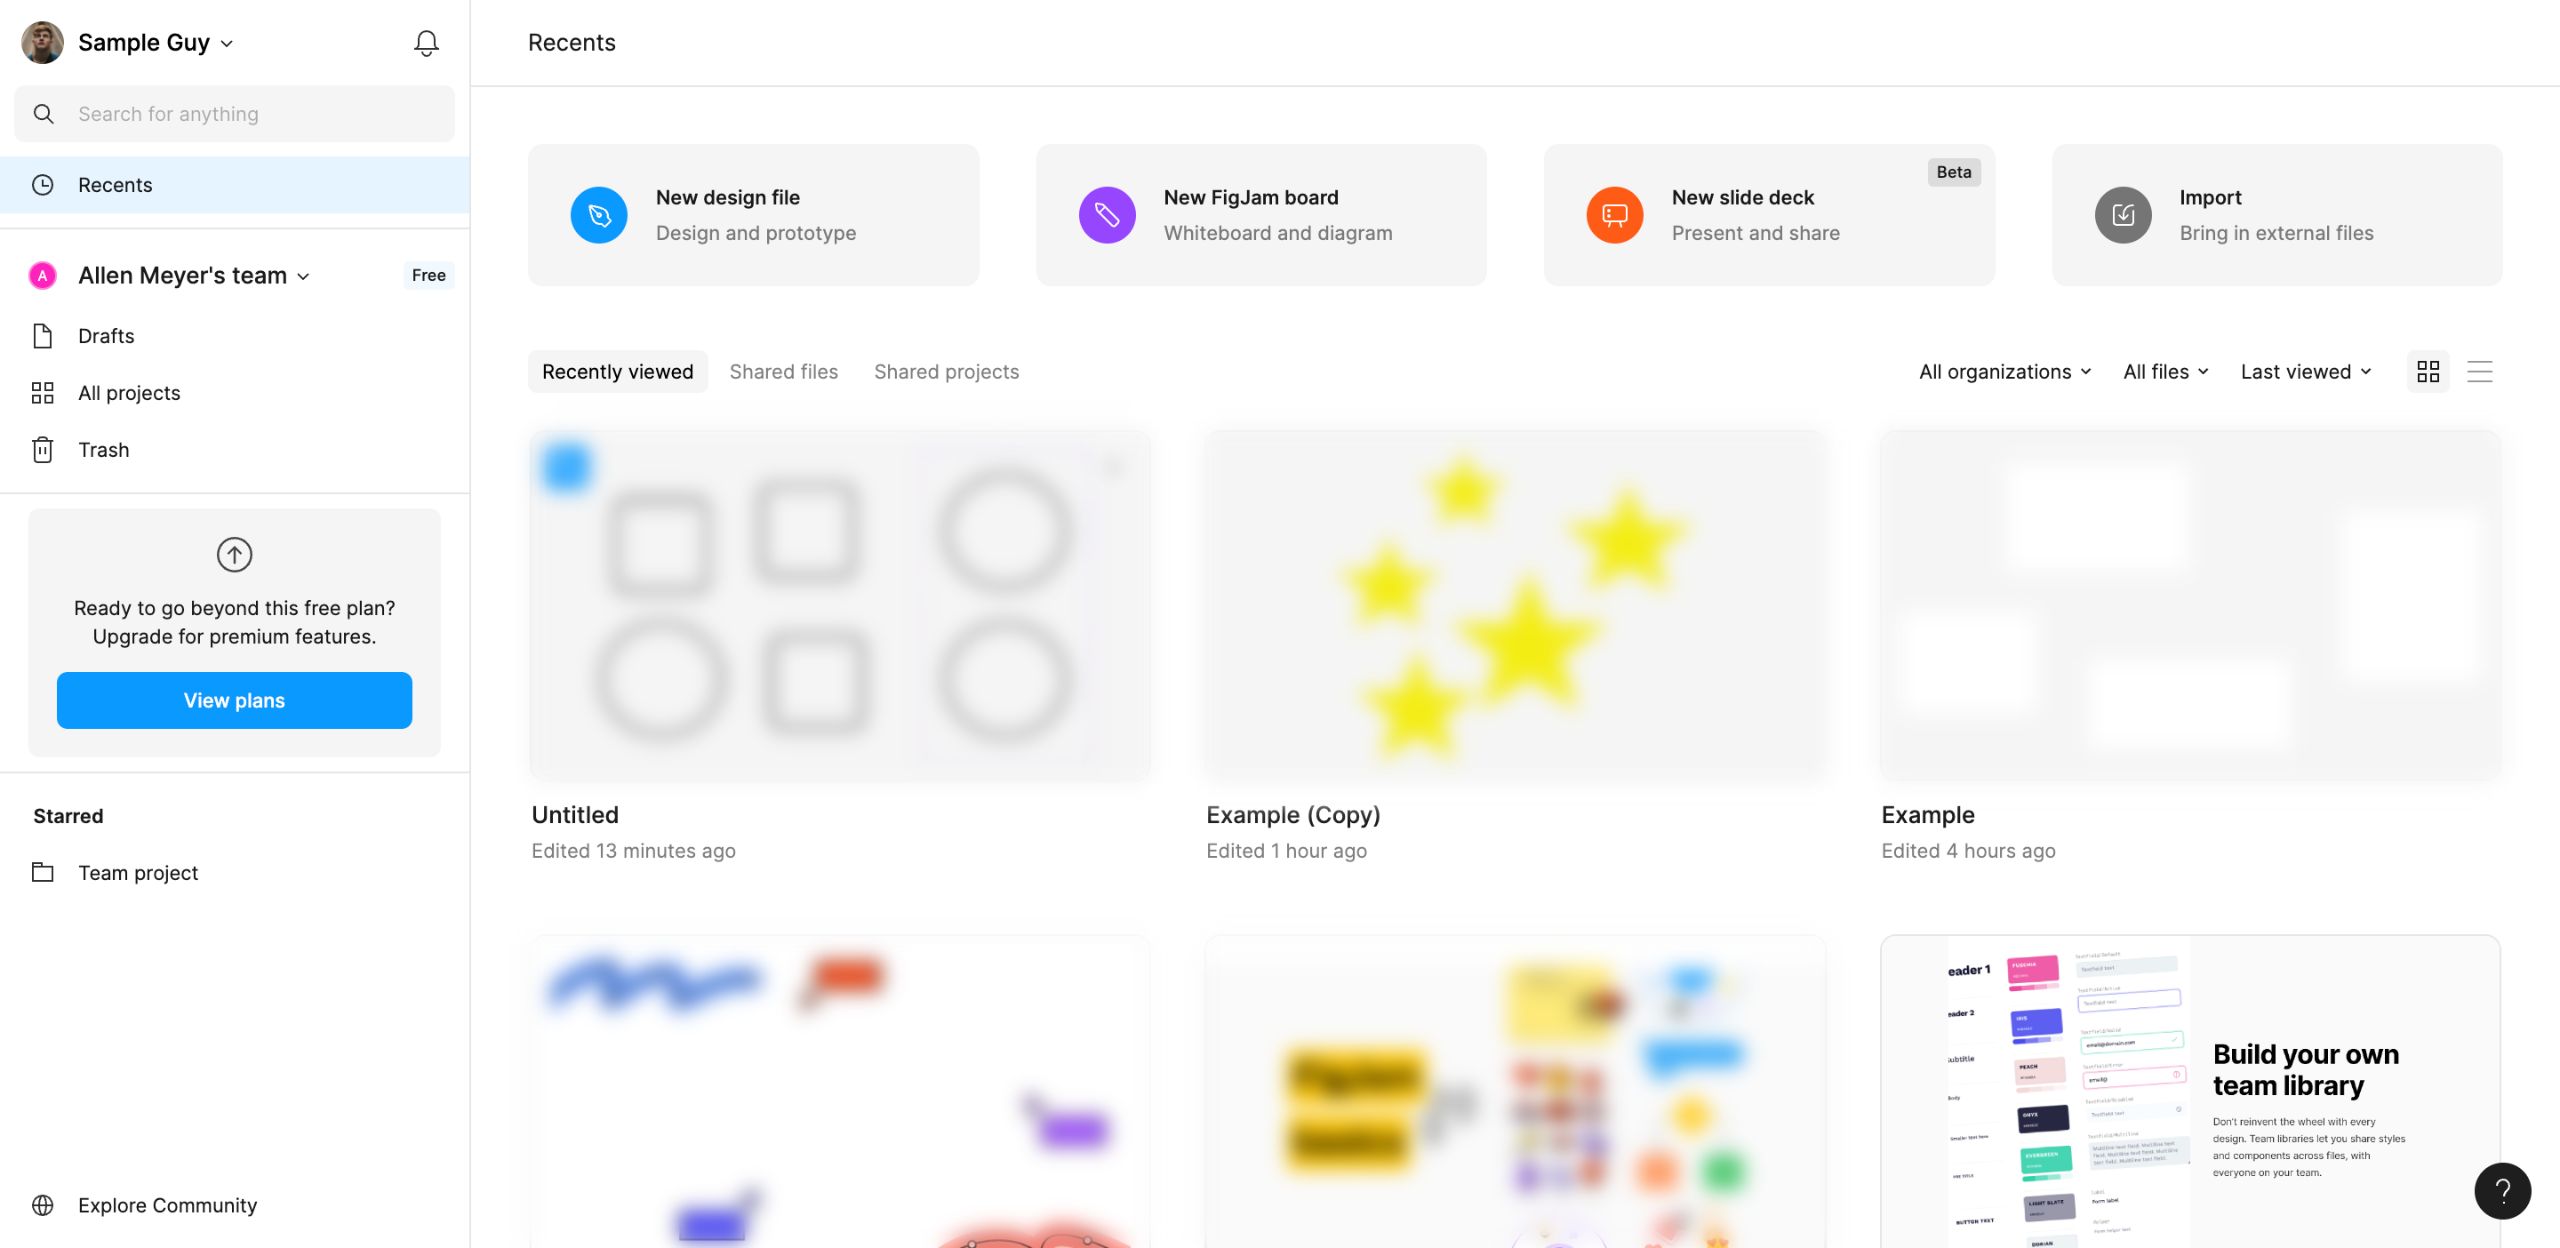Open the Last viewed sort dropdown
This screenshot has height=1248, width=2560.
point(2305,372)
